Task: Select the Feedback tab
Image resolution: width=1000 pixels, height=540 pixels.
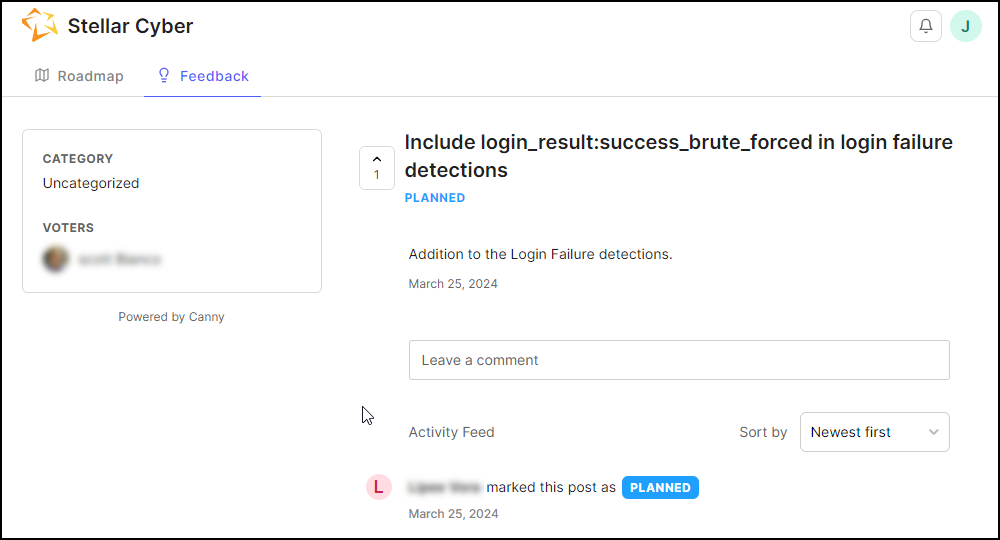Action: pos(202,76)
